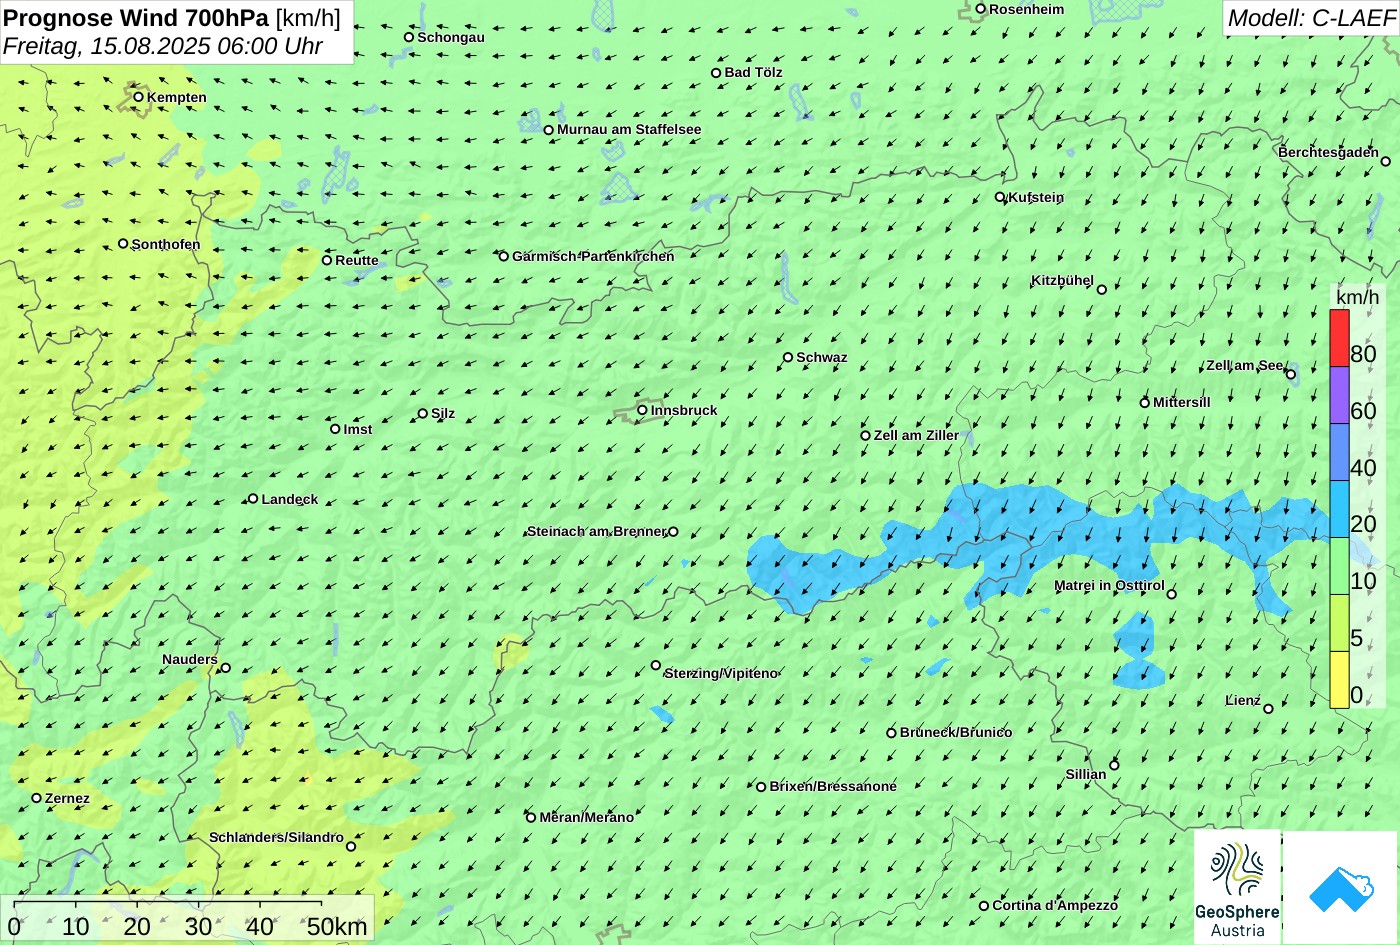The image size is (1400, 945).
Task: Select the Matrei in Osttirol label
Action: coord(1109,585)
